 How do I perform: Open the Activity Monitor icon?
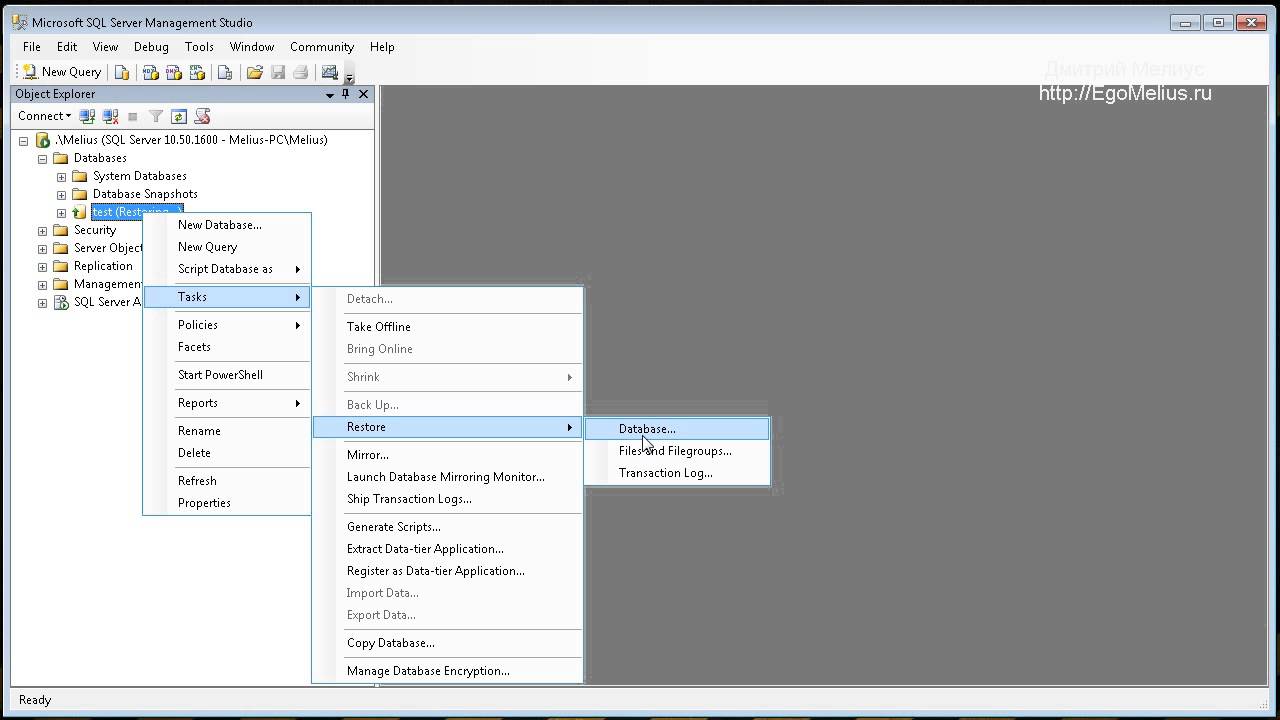pos(329,72)
